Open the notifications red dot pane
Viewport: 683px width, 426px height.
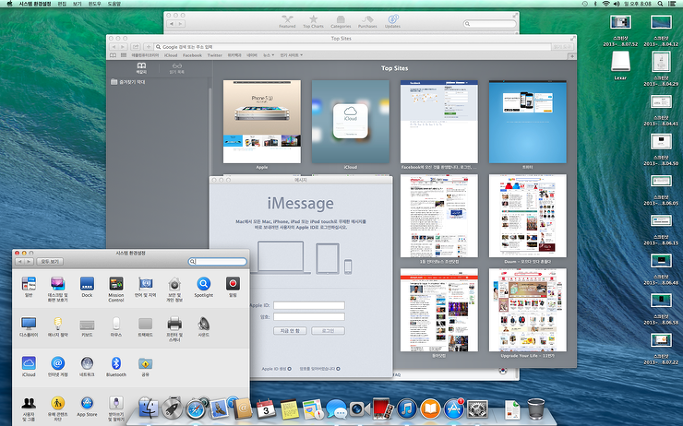233,287
